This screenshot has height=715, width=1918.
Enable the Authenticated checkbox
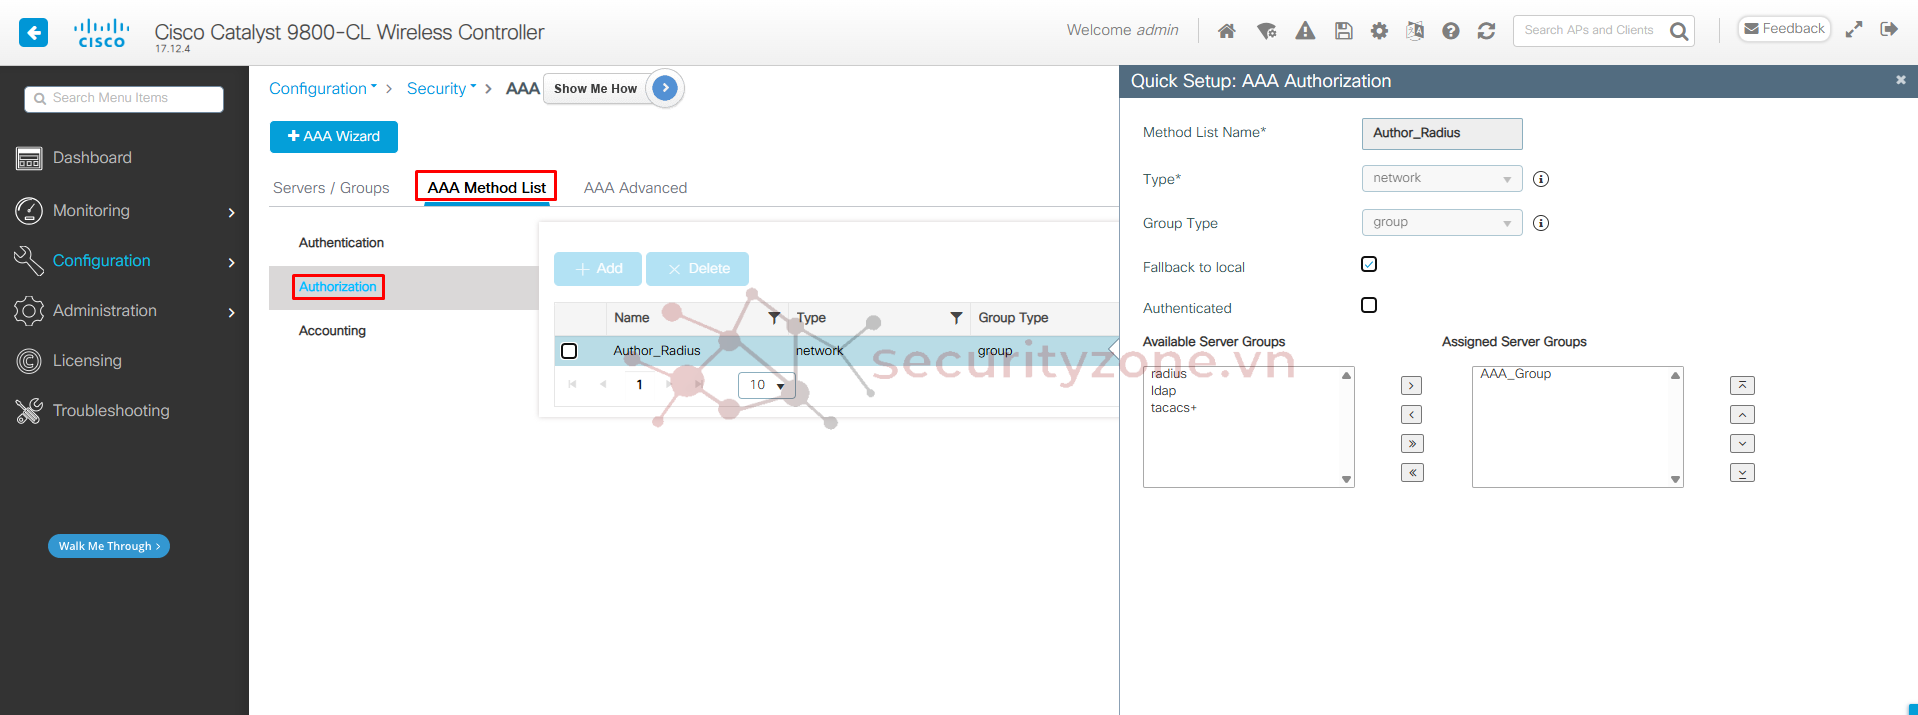[x=1369, y=305]
